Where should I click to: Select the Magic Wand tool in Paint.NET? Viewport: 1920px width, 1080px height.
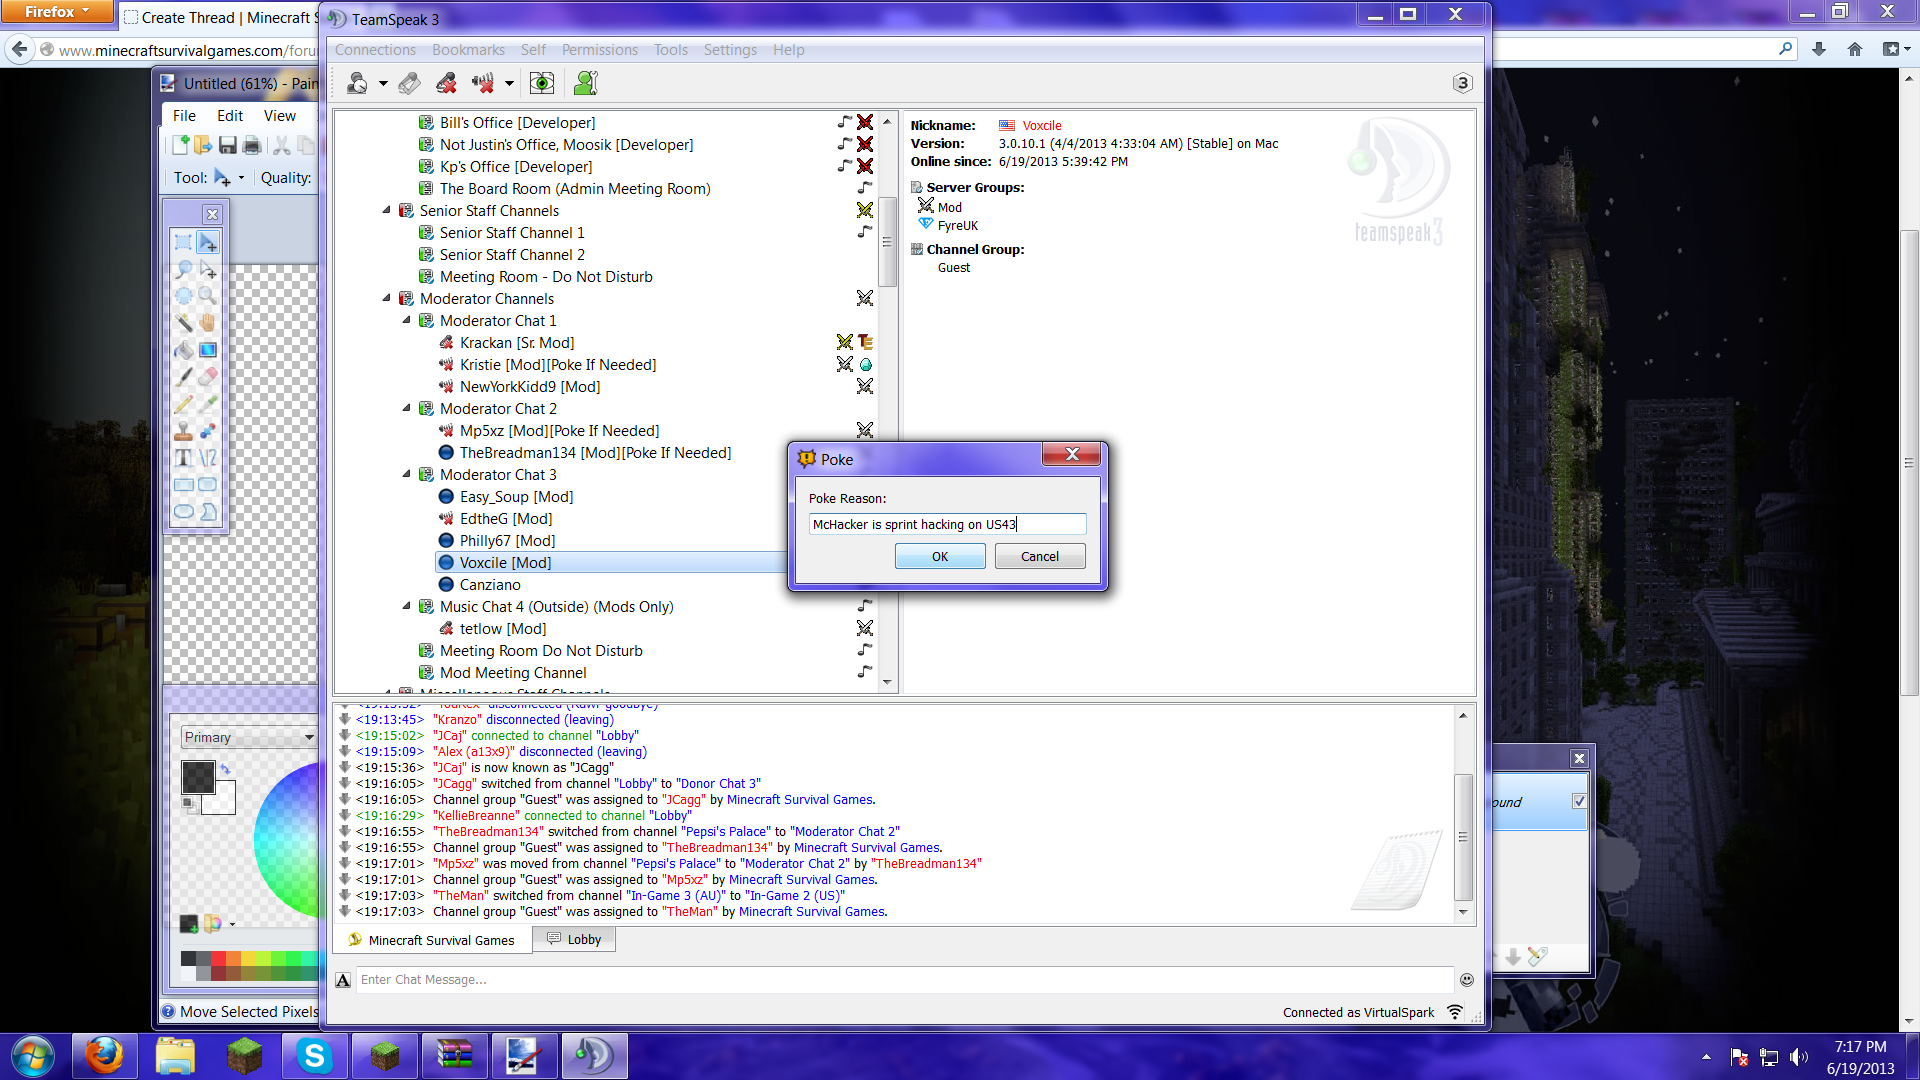tap(184, 323)
